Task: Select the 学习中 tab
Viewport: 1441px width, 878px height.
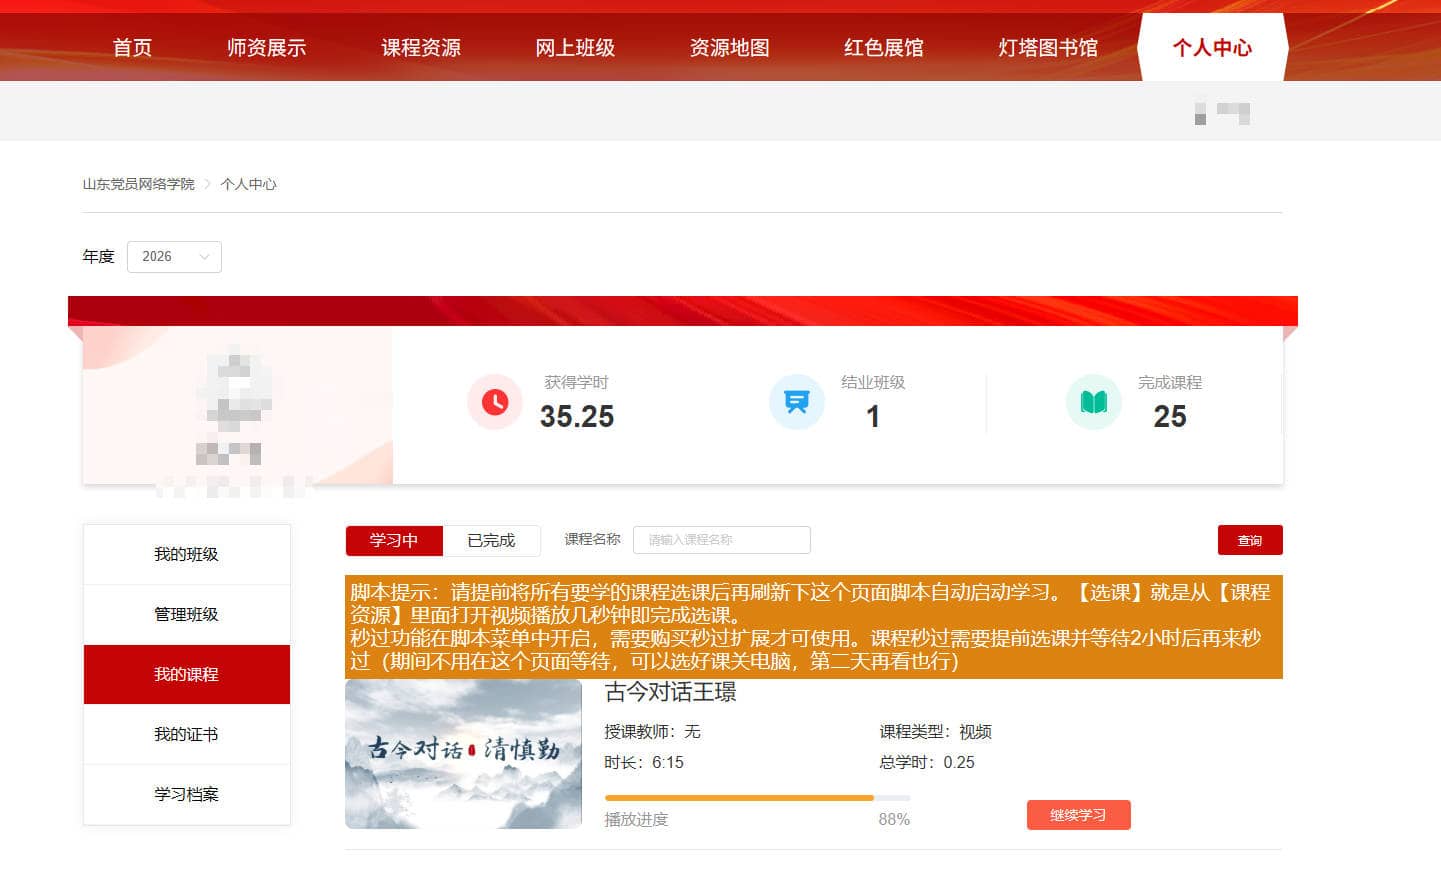Action: [394, 541]
